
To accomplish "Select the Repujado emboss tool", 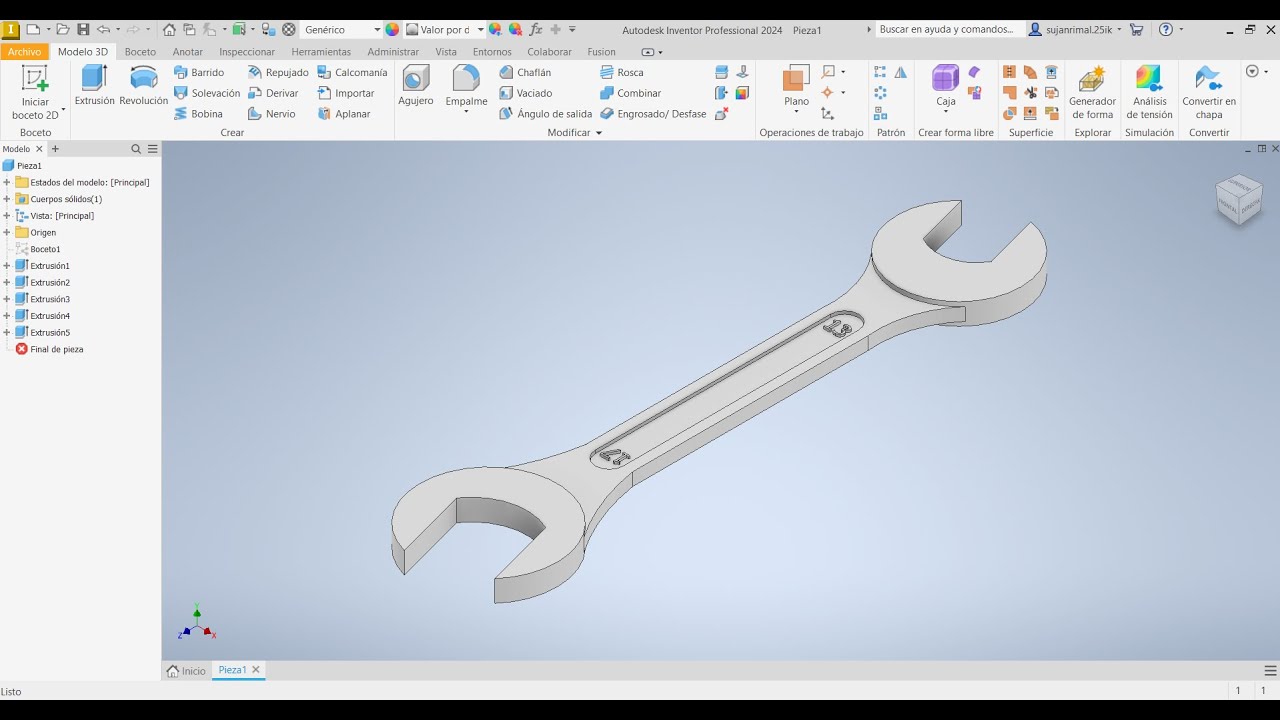I will [x=278, y=72].
